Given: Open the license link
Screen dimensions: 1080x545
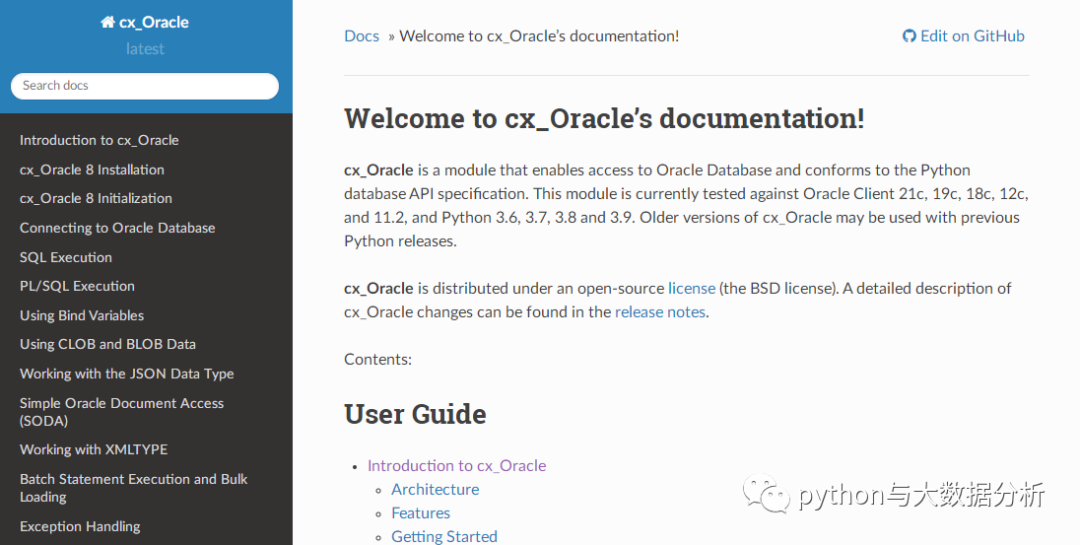Looking at the screenshot, I should tap(692, 288).
